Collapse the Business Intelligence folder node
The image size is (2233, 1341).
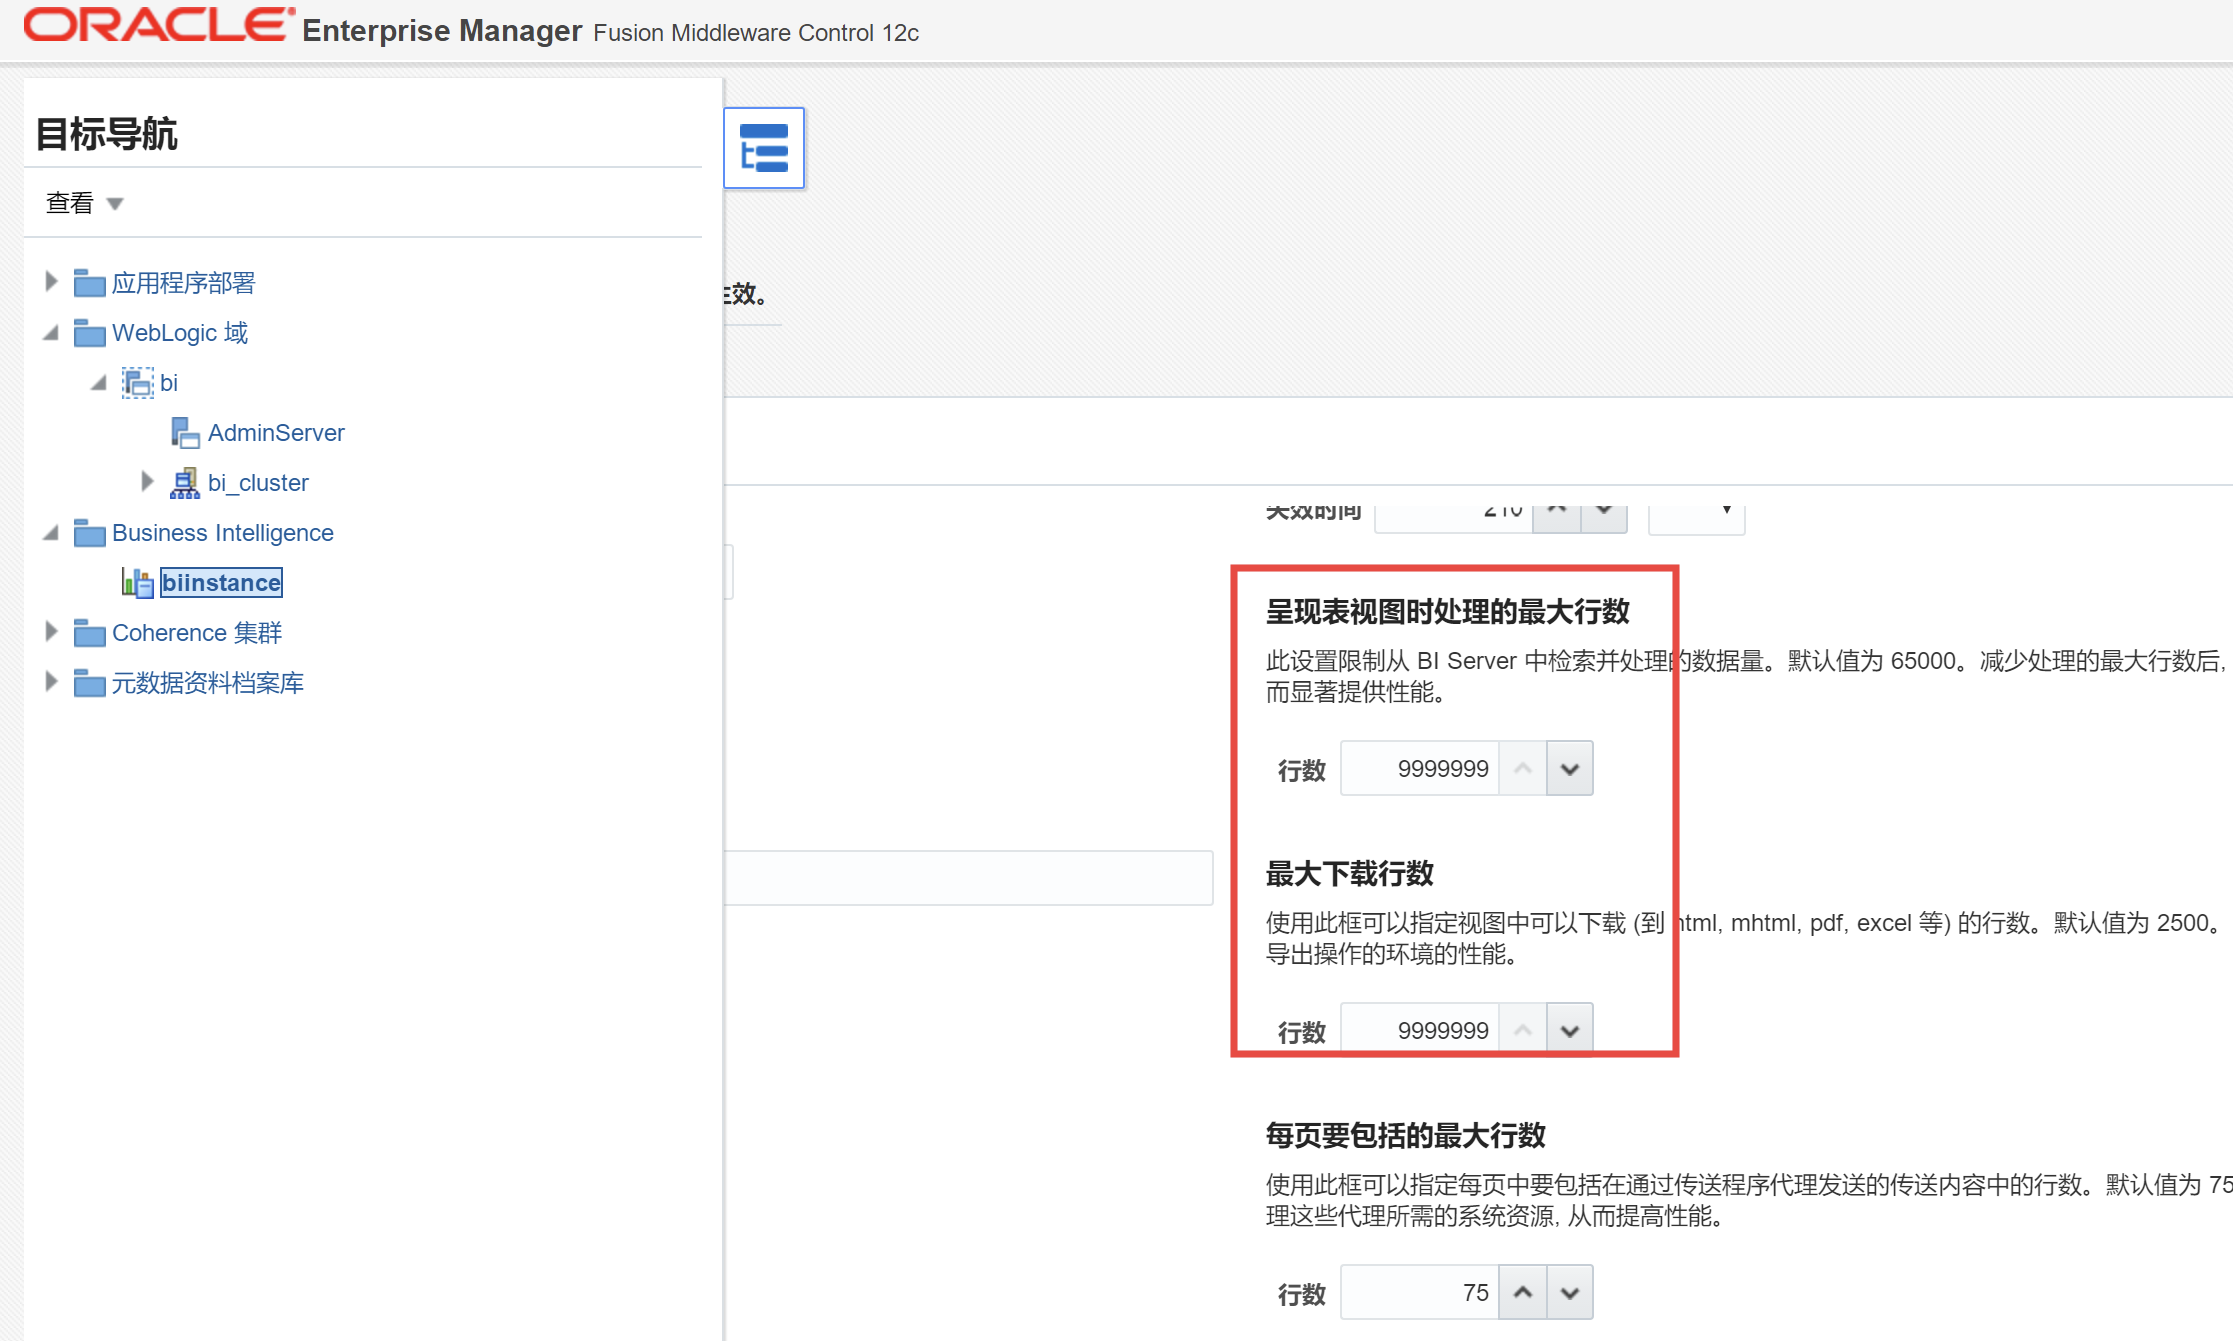pyautogui.click(x=51, y=533)
